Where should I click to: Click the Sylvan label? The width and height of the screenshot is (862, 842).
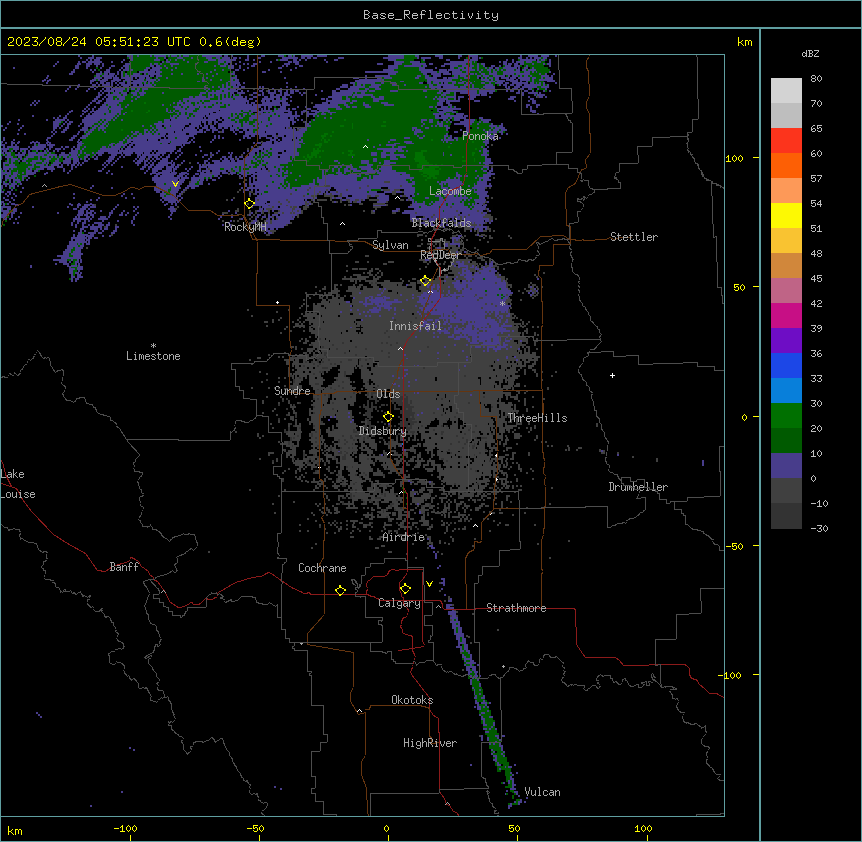(390, 245)
